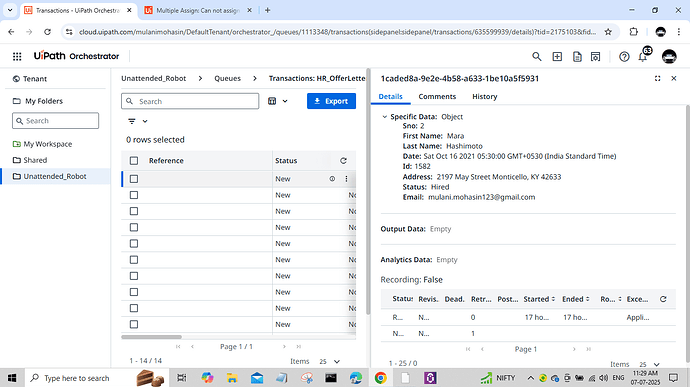
Task: Open the notifications bell icon
Action: 643,57
